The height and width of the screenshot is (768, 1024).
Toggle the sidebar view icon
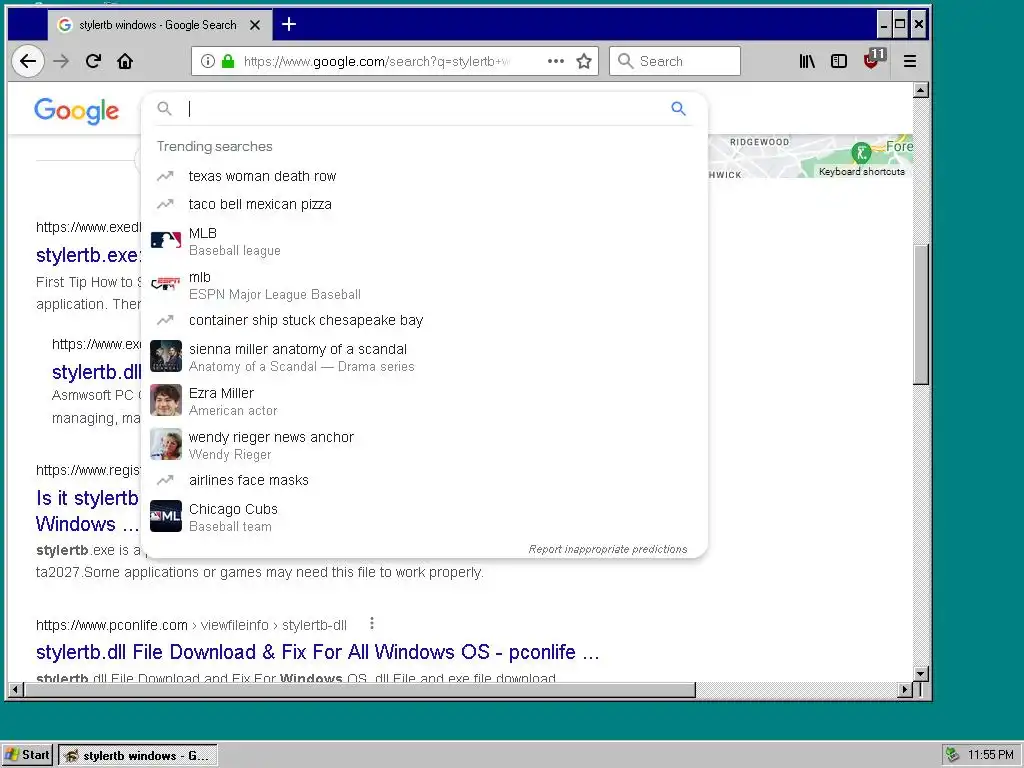click(839, 61)
